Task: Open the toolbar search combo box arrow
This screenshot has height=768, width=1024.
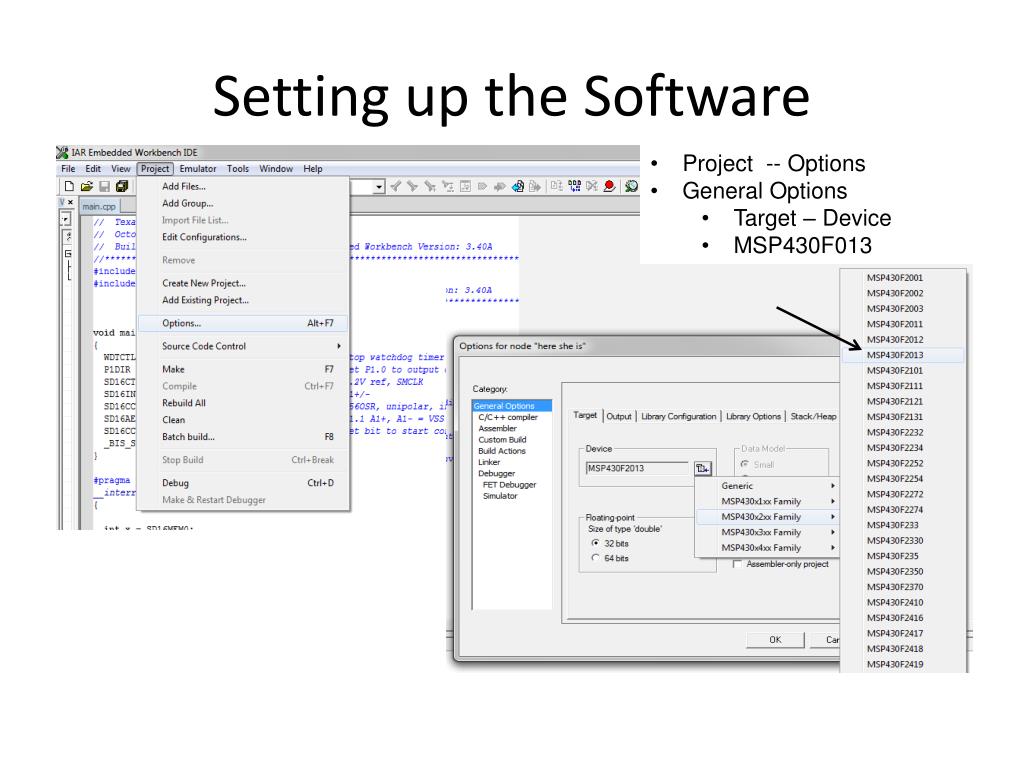Action: pyautogui.click(x=379, y=187)
